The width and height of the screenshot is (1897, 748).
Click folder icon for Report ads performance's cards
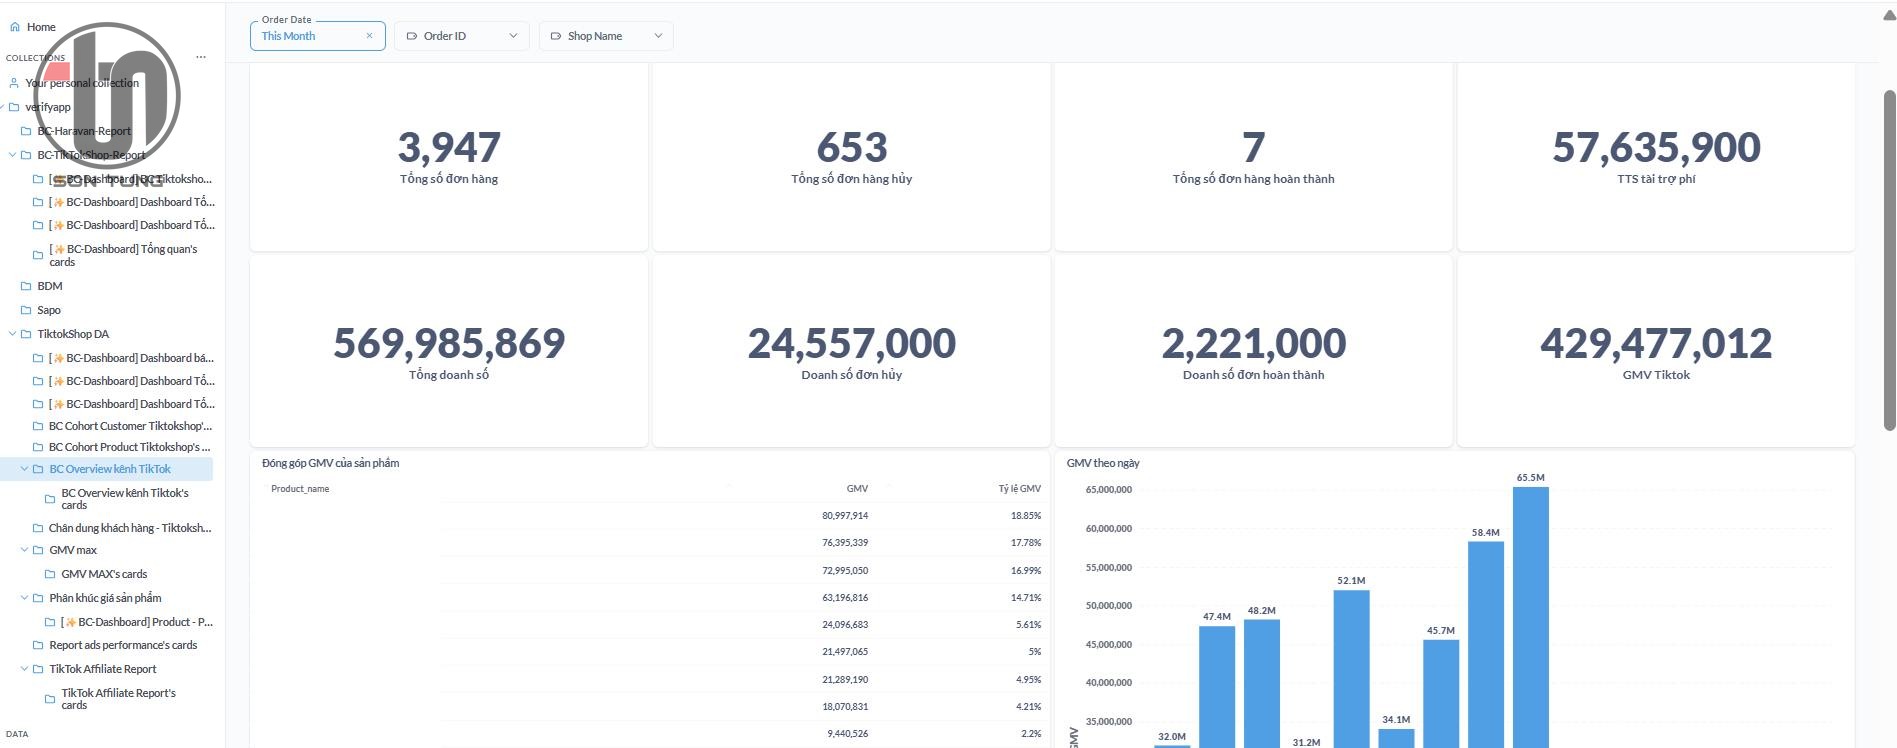pyautogui.click(x=38, y=645)
